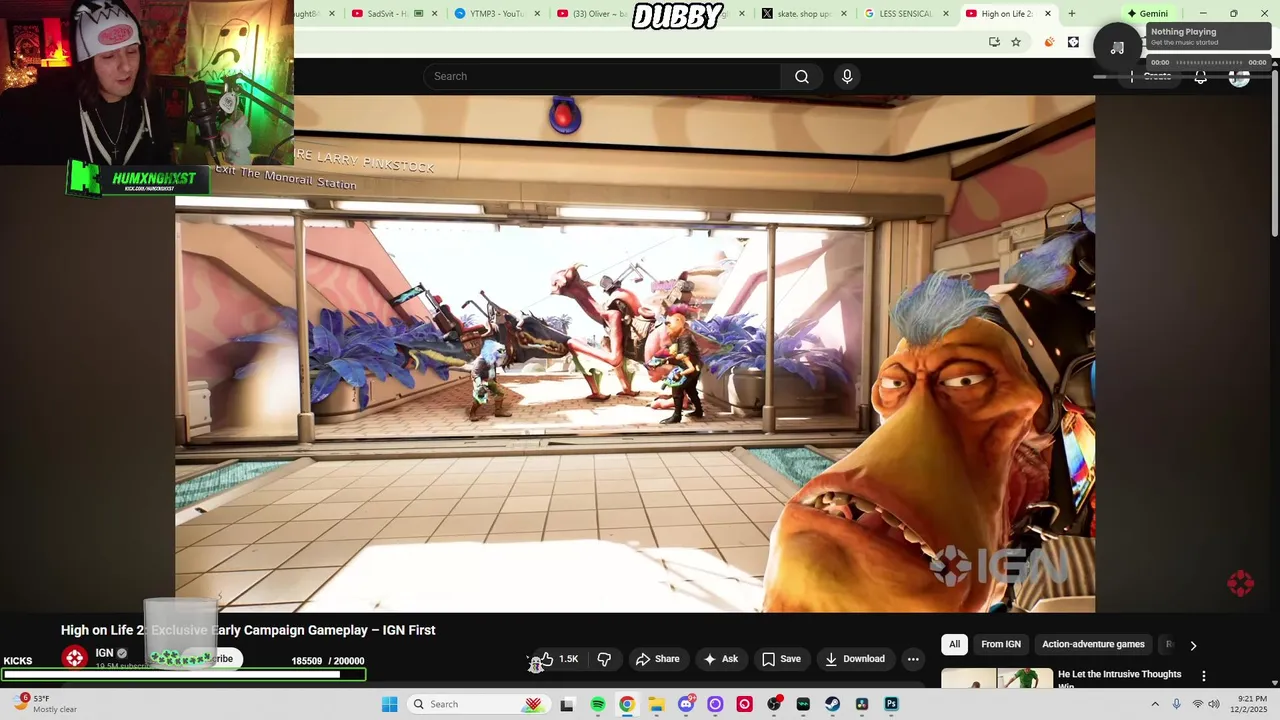Open 'He Let the Intrusive Thoughts' video title
The width and height of the screenshot is (1280, 720).
[1119, 678]
